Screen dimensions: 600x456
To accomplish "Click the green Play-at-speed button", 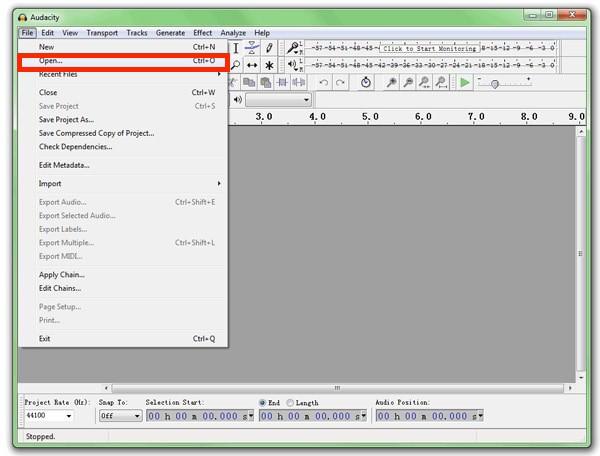I will tap(465, 82).
